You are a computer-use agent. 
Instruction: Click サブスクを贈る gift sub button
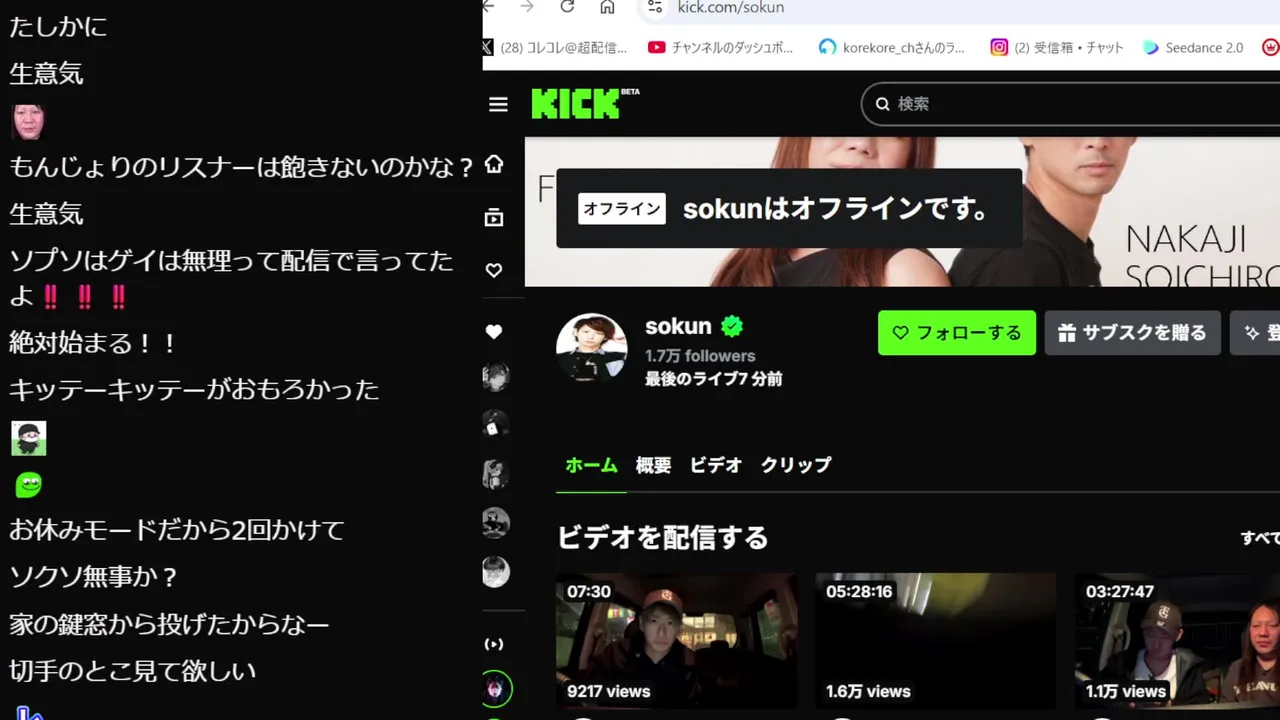(1133, 333)
